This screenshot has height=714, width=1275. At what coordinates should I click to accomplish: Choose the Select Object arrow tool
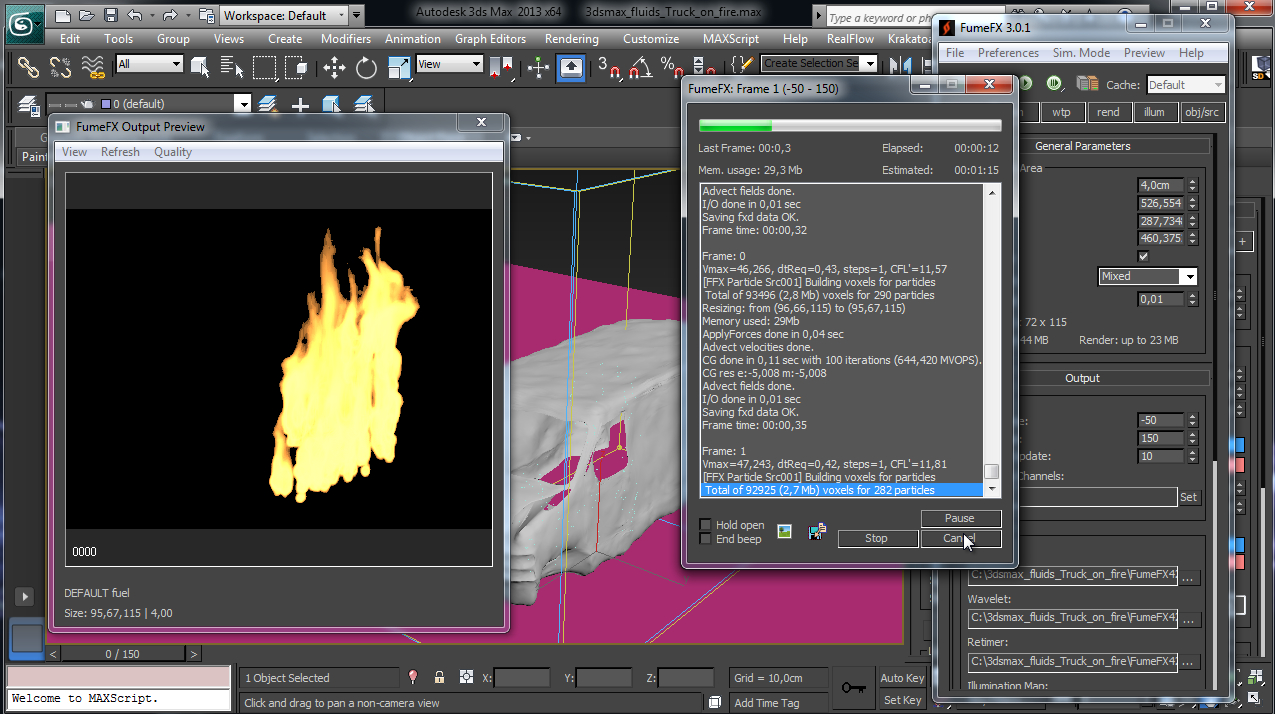pos(200,67)
